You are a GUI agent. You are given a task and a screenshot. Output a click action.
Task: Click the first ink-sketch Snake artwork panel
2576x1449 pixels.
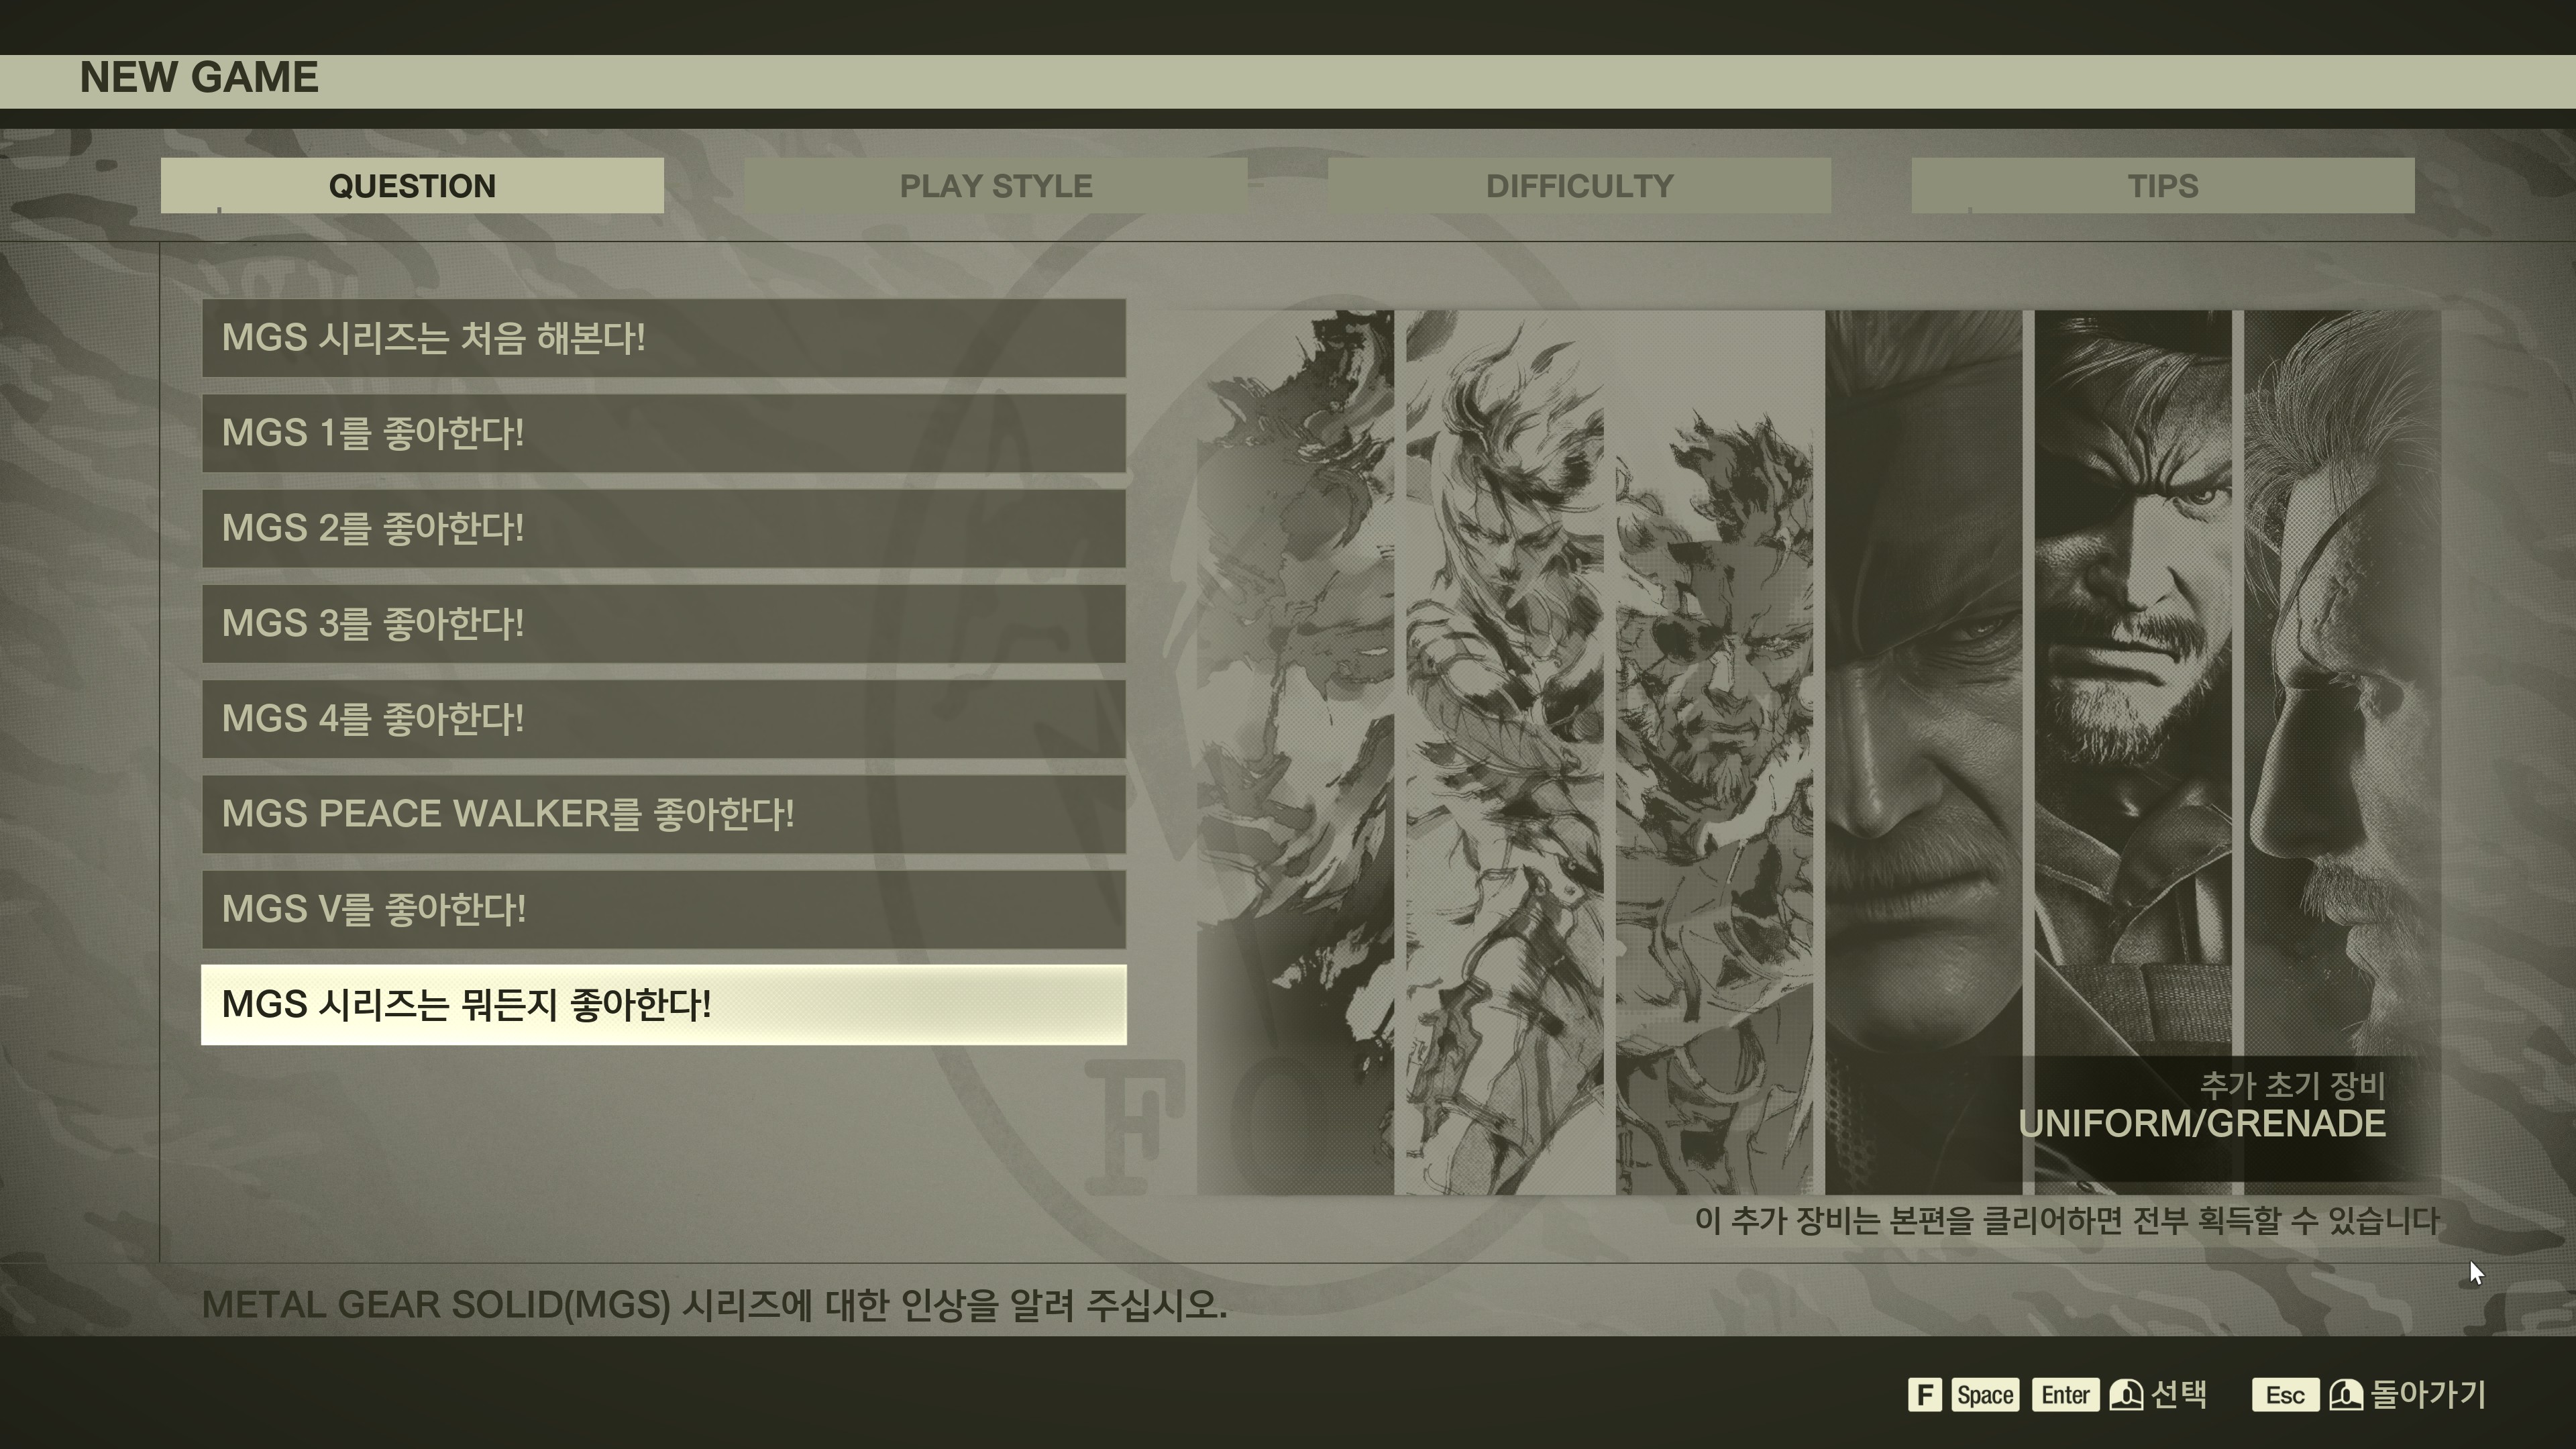pyautogui.click(x=1295, y=752)
